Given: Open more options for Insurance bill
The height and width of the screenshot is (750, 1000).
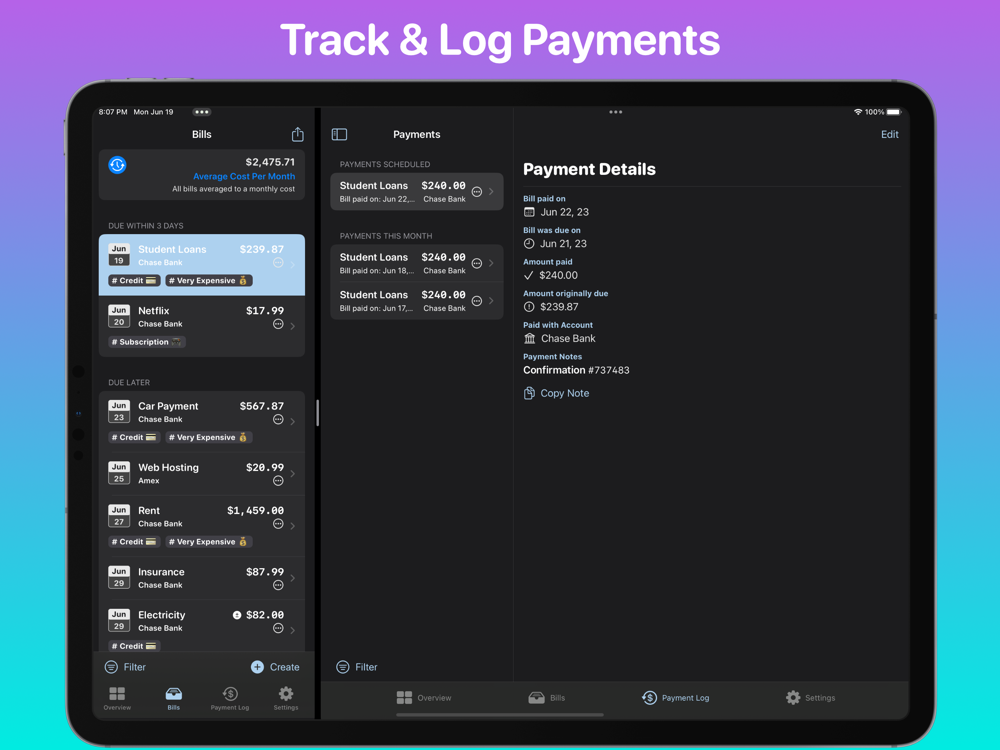Looking at the screenshot, I should [278, 585].
